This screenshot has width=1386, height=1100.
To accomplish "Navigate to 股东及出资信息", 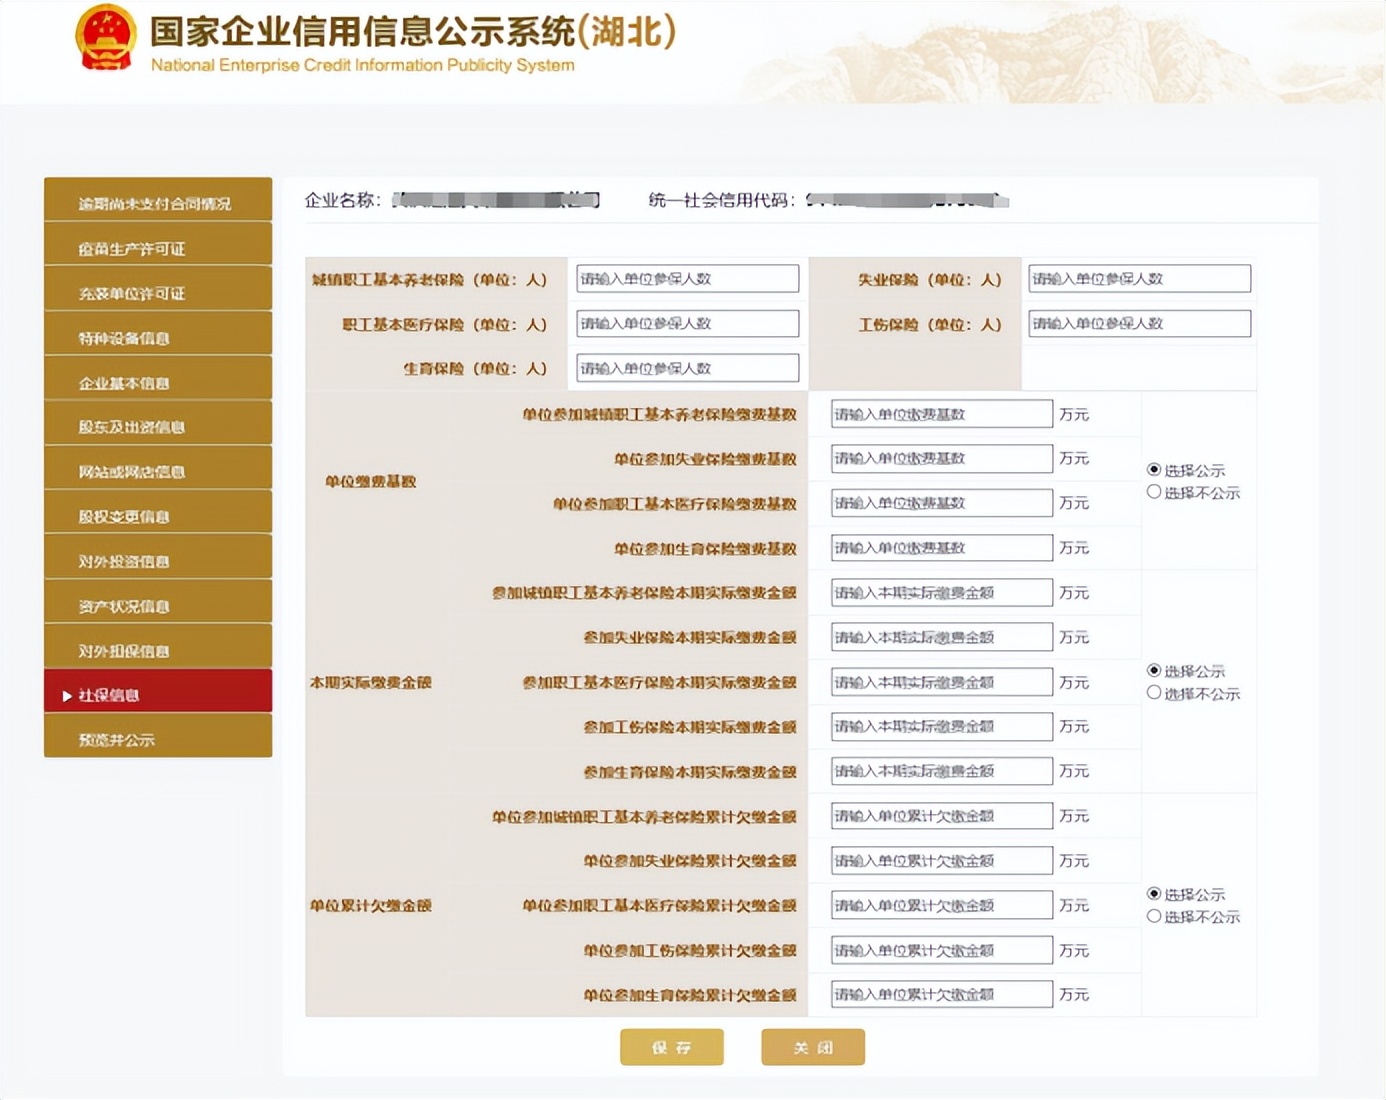I will pyautogui.click(x=157, y=425).
